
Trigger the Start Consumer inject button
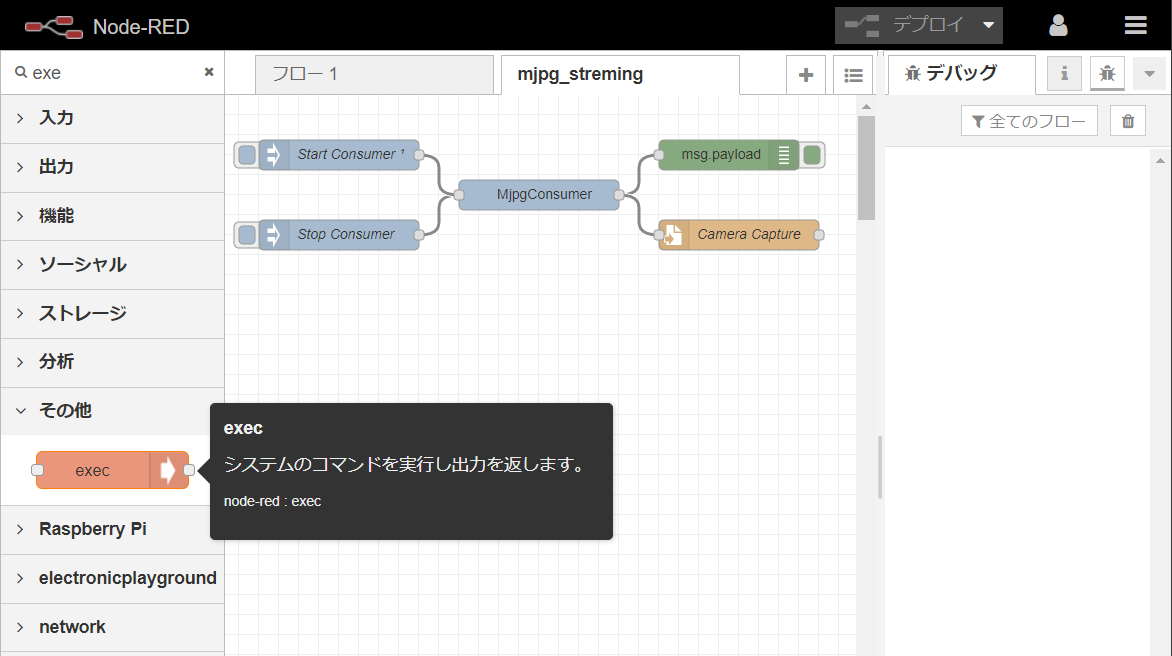pyautogui.click(x=247, y=155)
